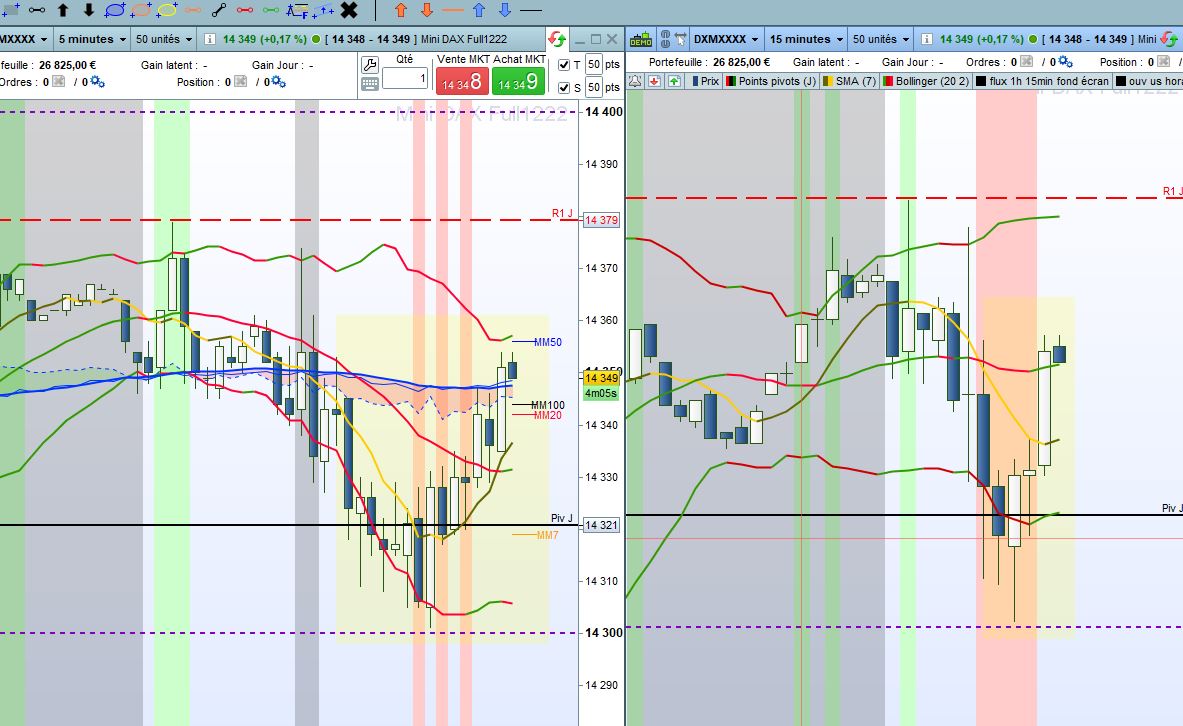The height and width of the screenshot is (726, 1183).
Task: Click the S points value field
Action: pos(594,87)
